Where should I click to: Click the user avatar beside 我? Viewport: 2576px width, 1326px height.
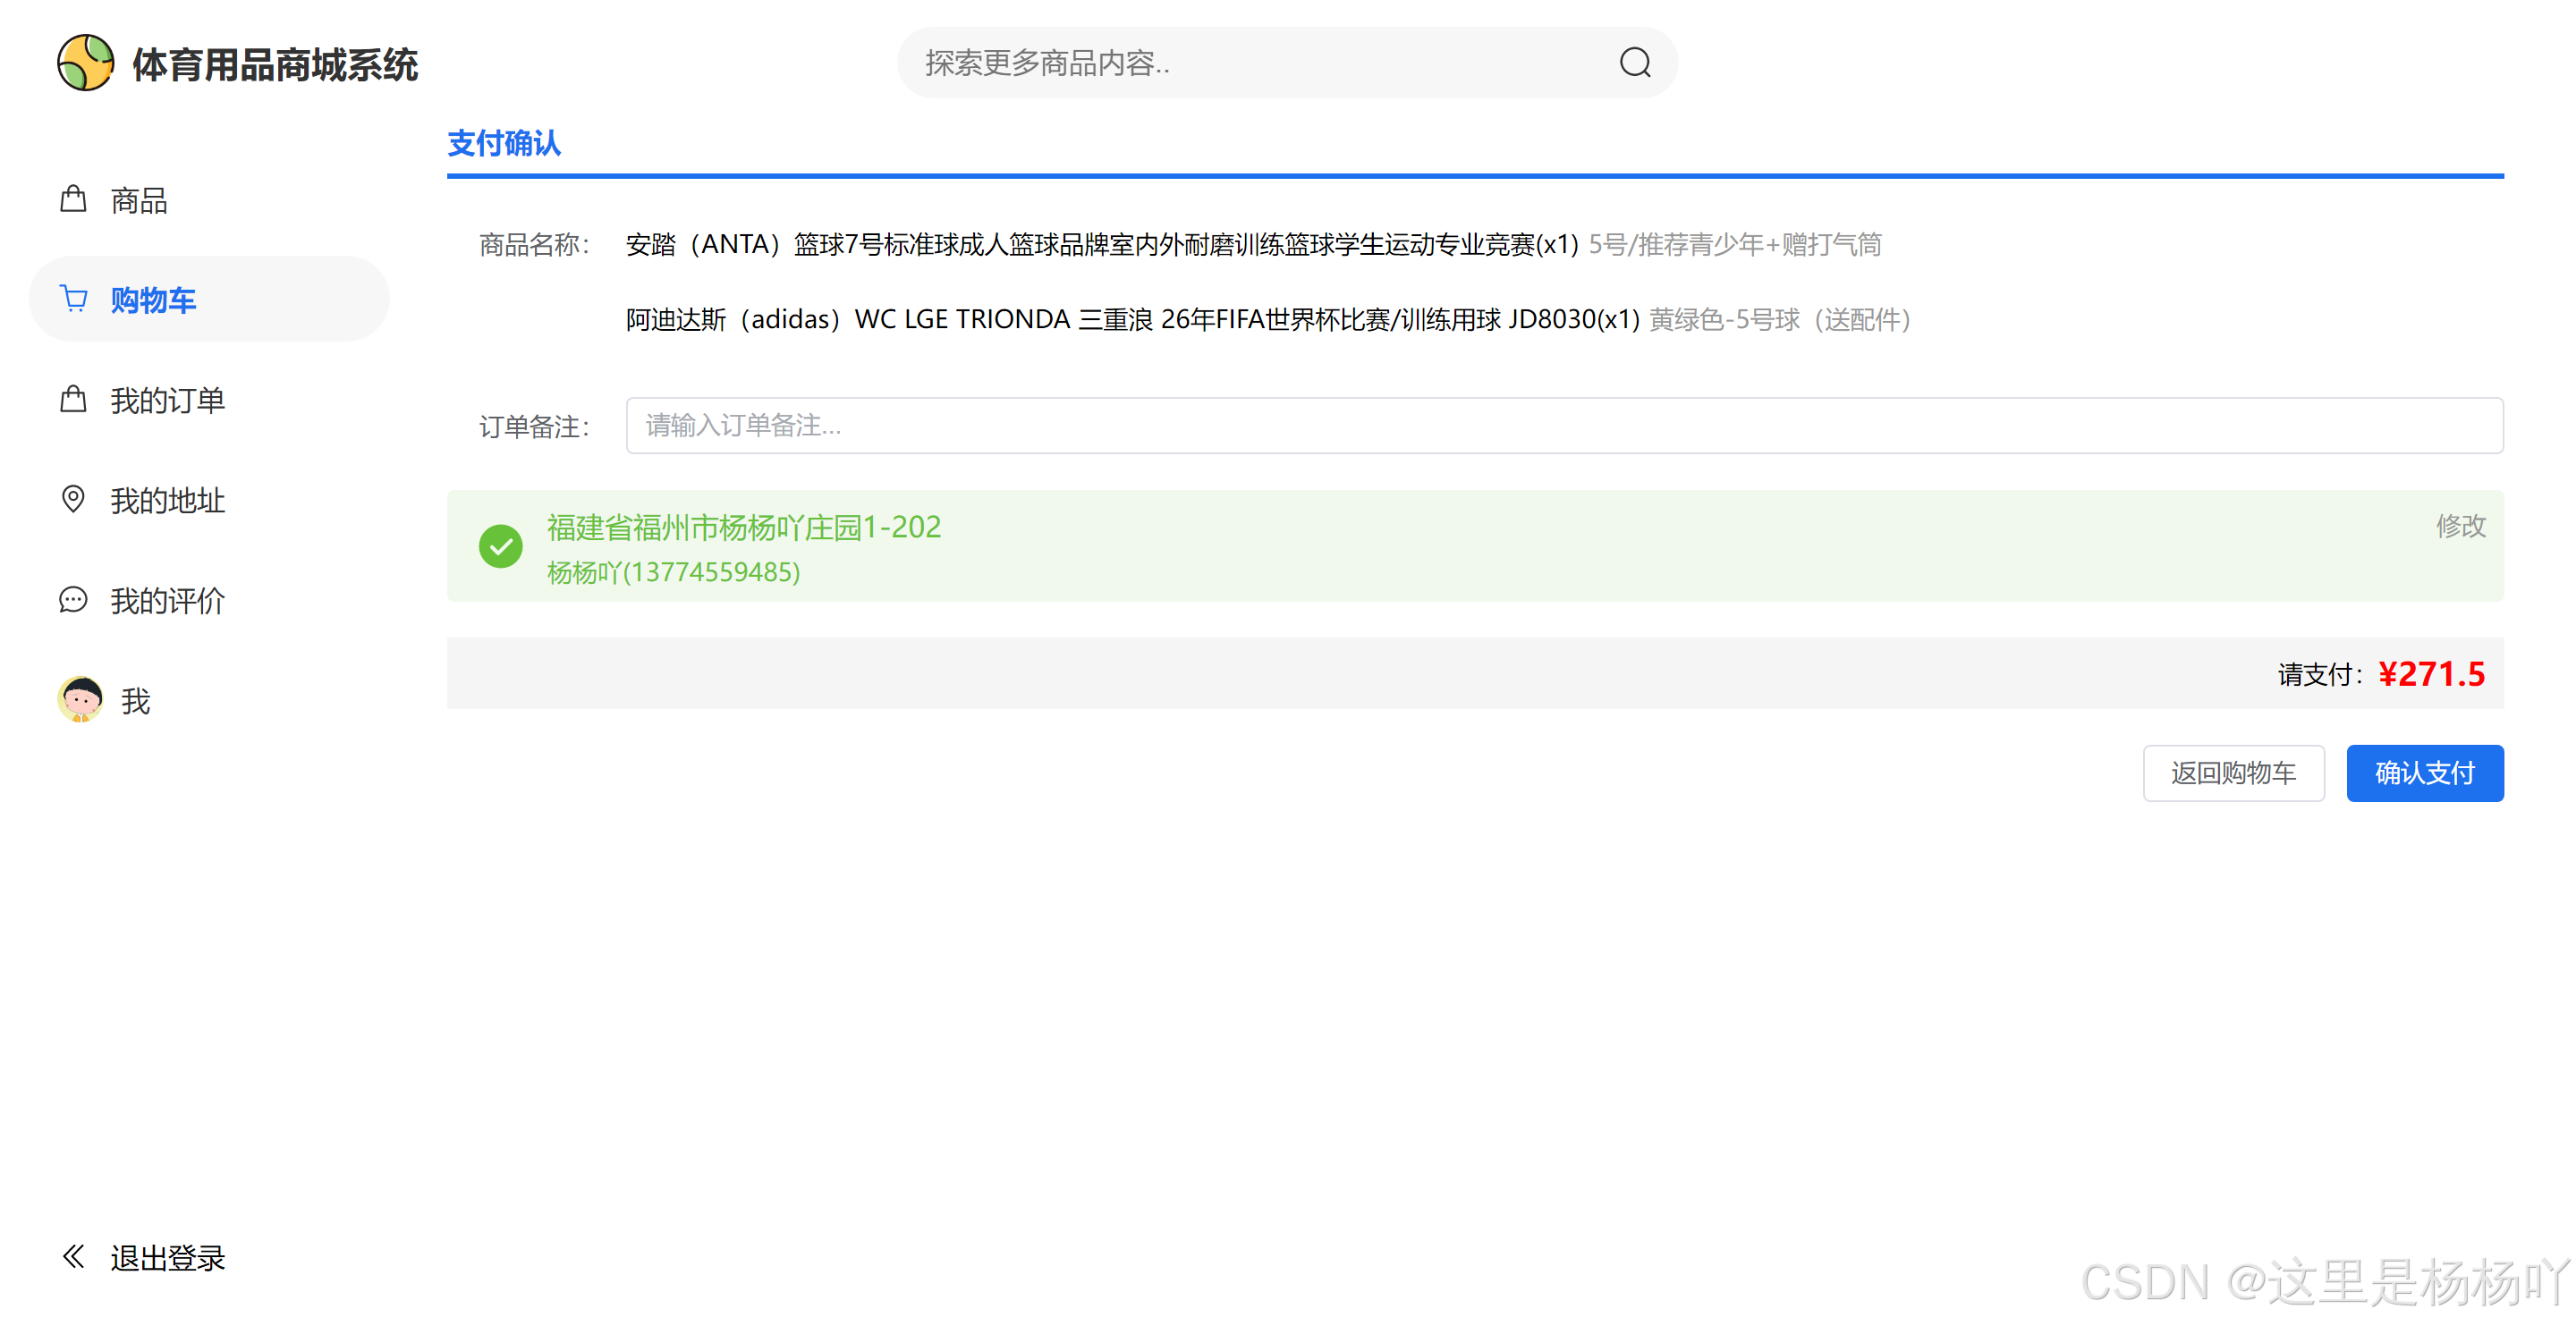click(80, 699)
